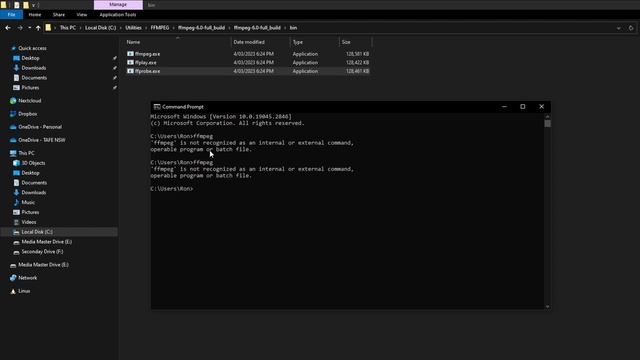The image size is (640, 360).
Task: Open the File menu
Action: point(11,15)
